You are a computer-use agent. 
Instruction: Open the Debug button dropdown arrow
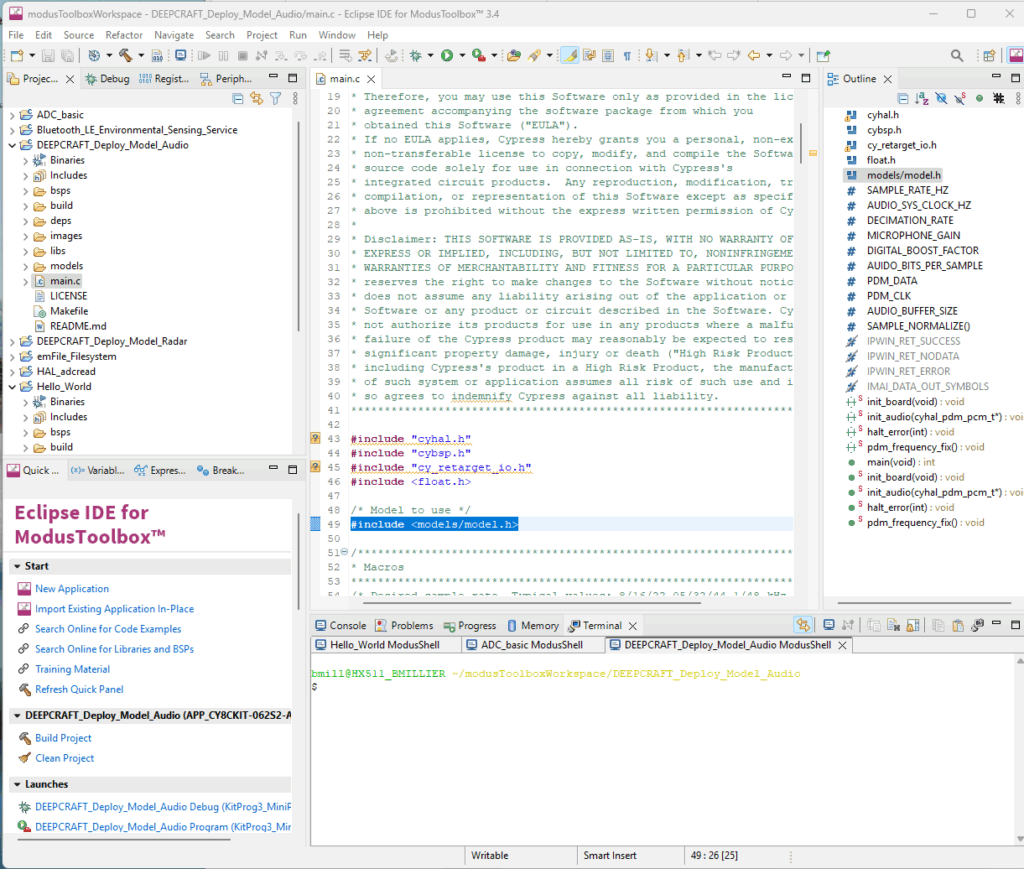click(x=430, y=55)
